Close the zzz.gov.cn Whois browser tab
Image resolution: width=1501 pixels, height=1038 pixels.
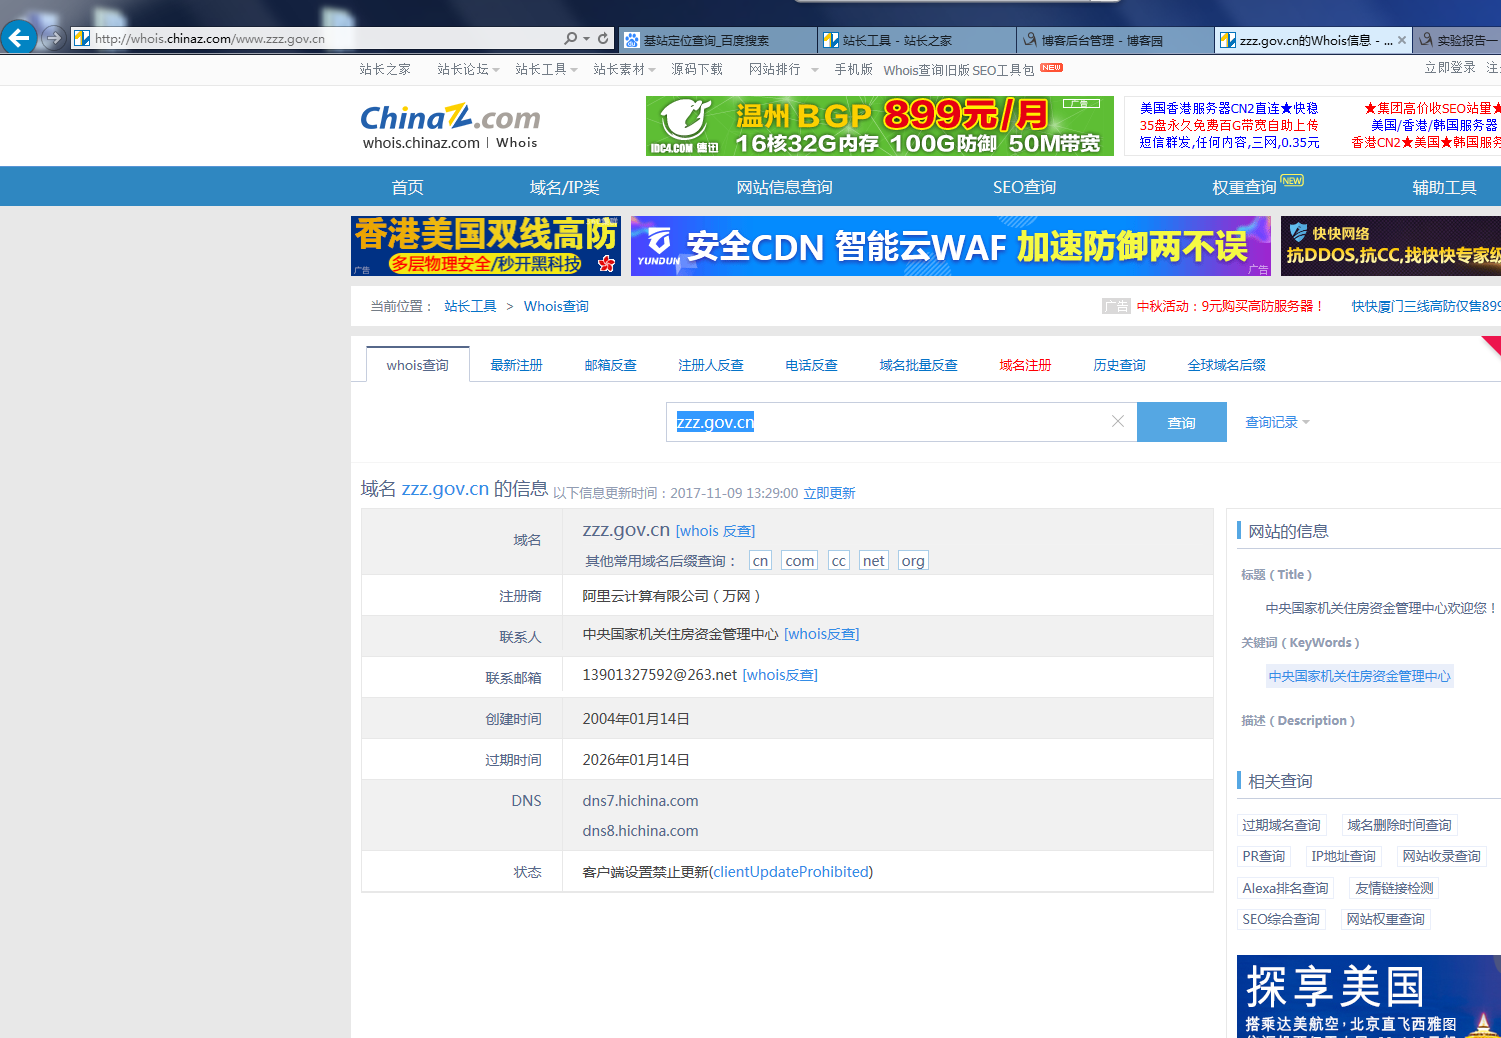(1402, 40)
